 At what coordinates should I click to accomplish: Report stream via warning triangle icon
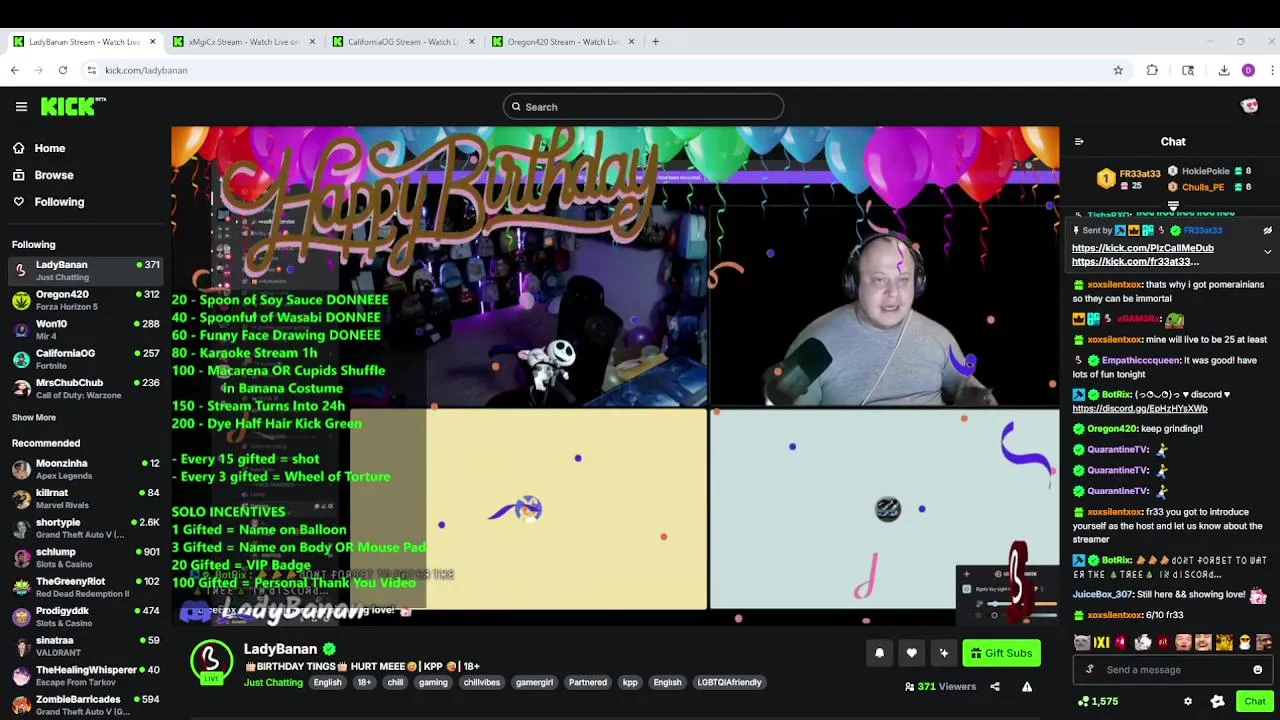(1027, 687)
